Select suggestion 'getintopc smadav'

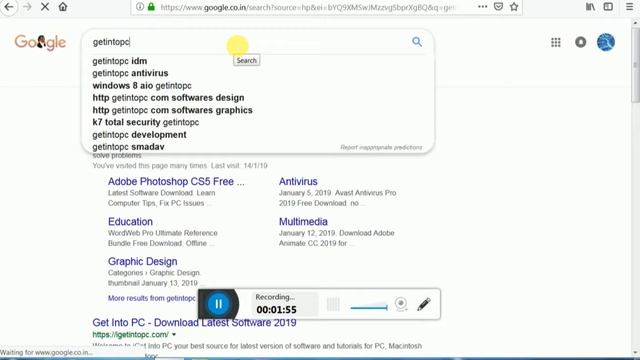(x=128, y=147)
